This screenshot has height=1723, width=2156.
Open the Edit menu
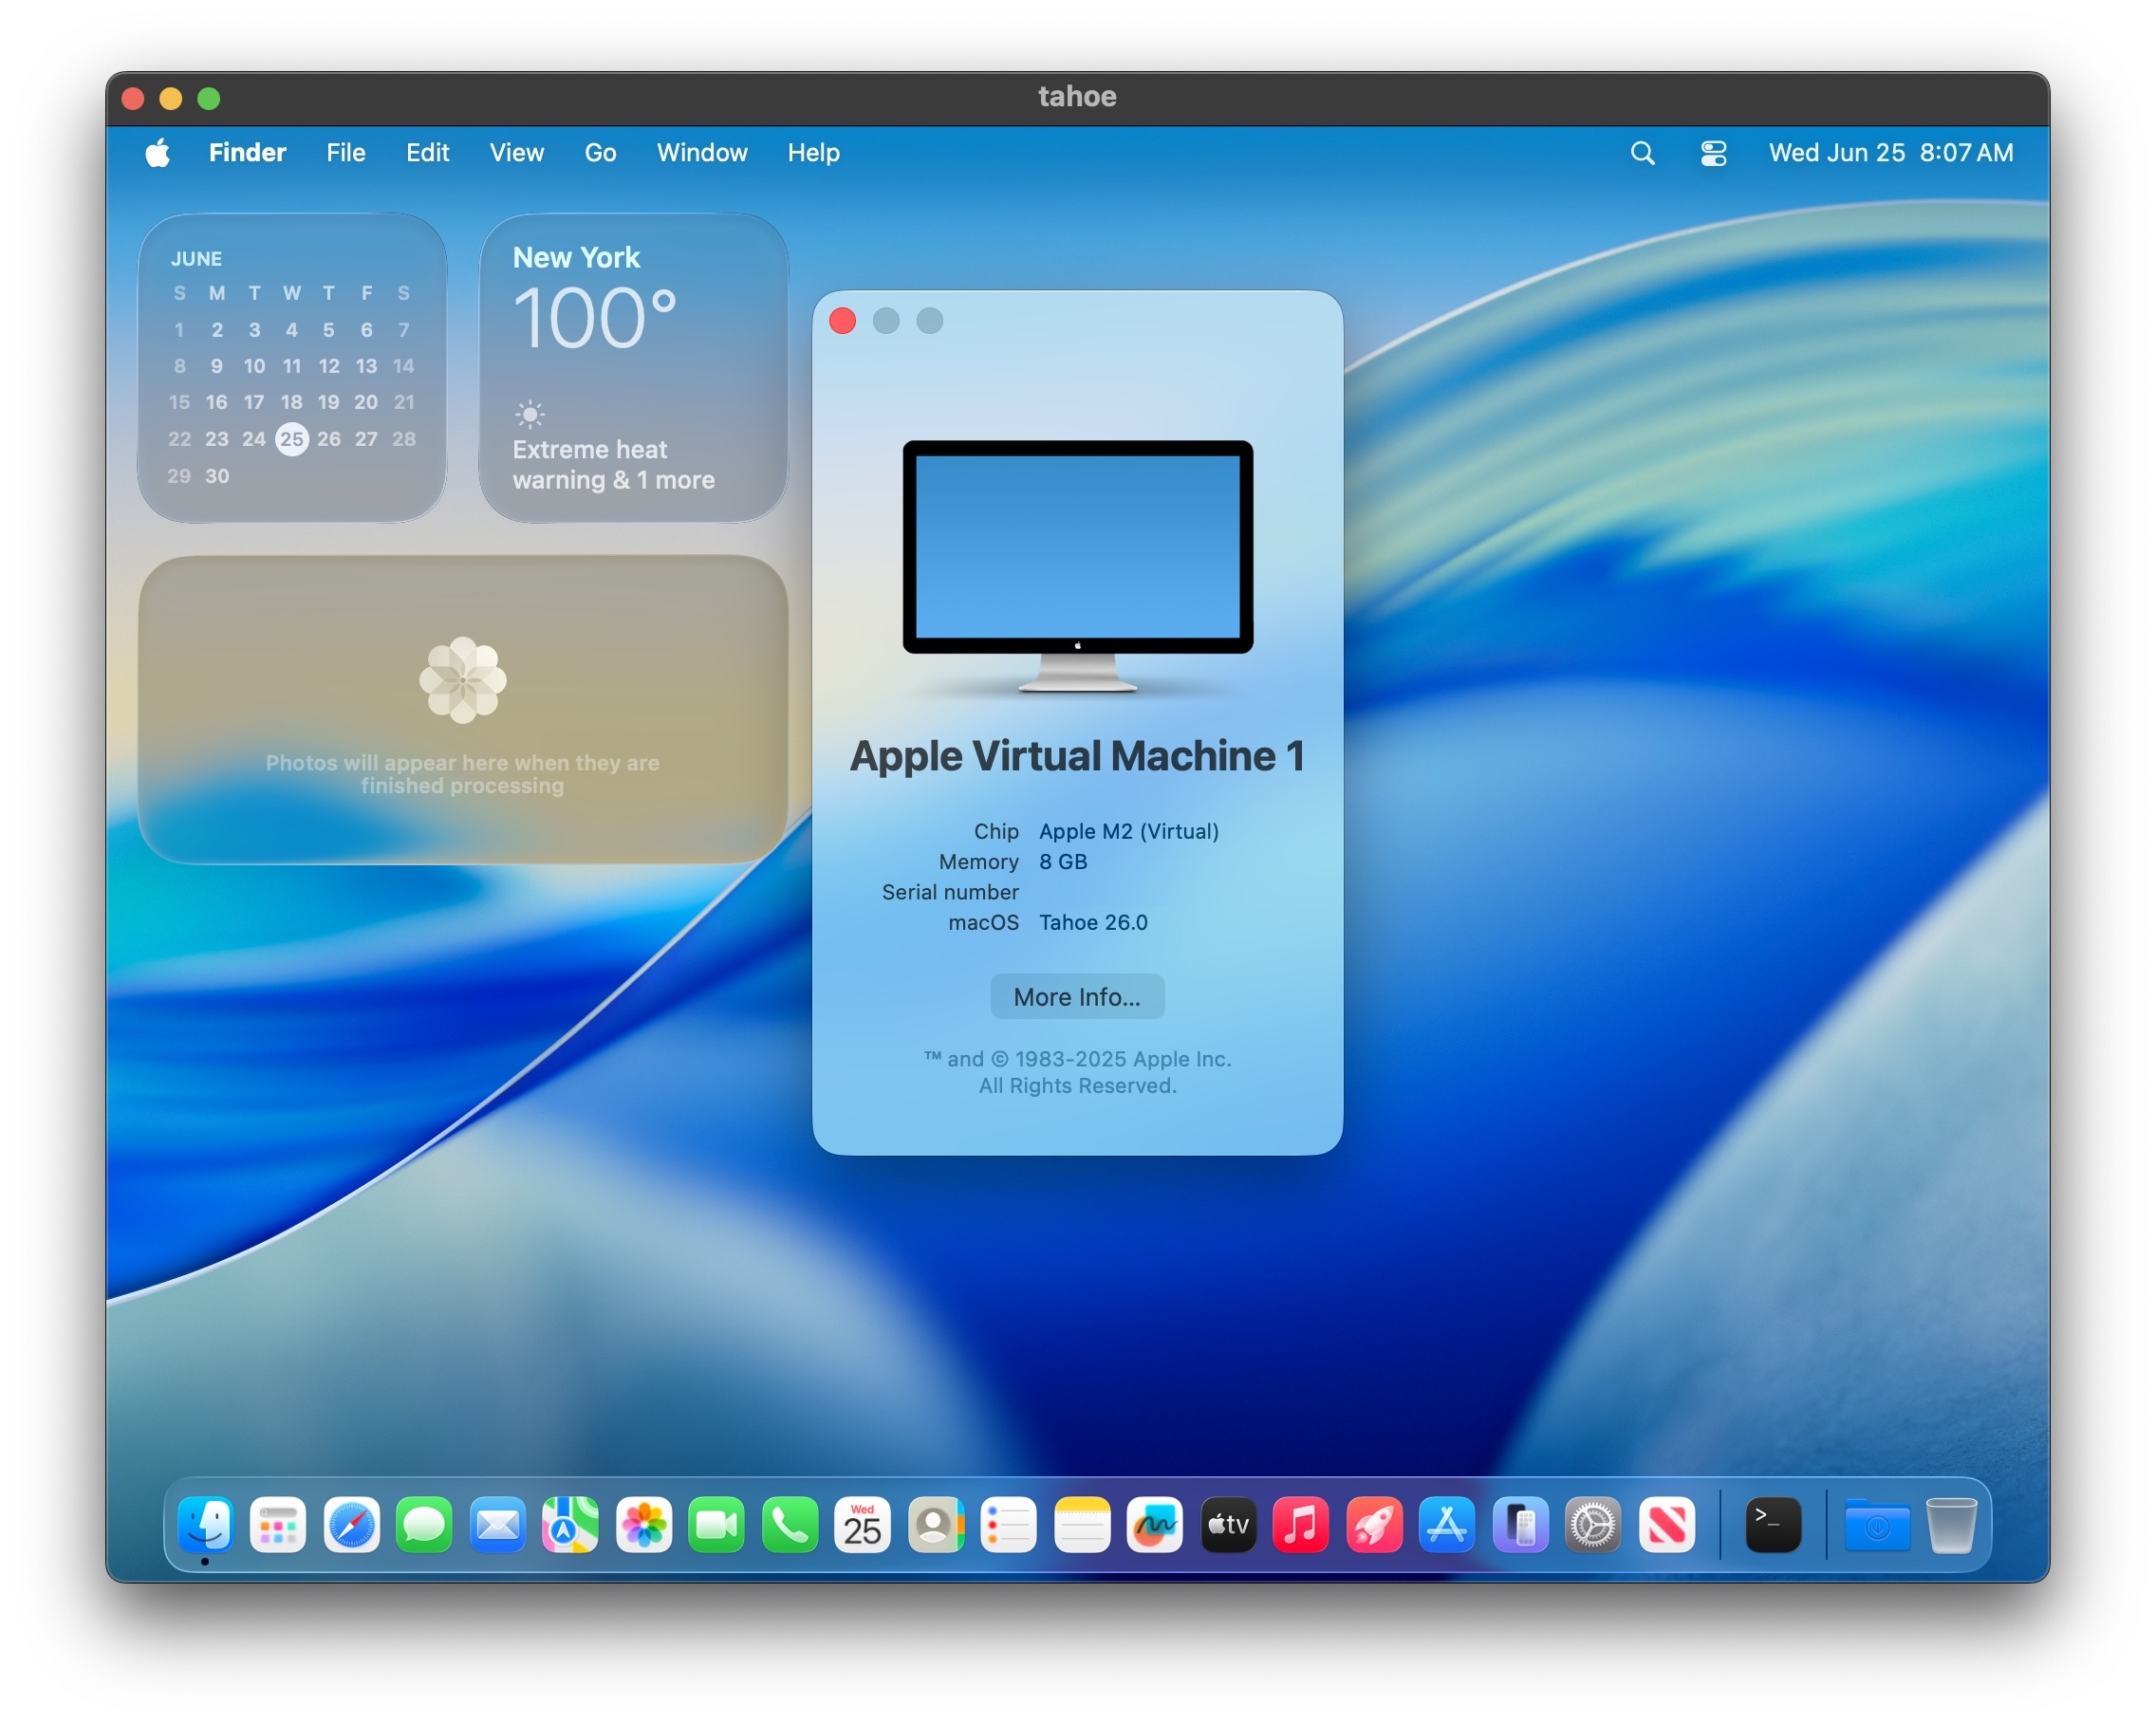(x=427, y=153)
